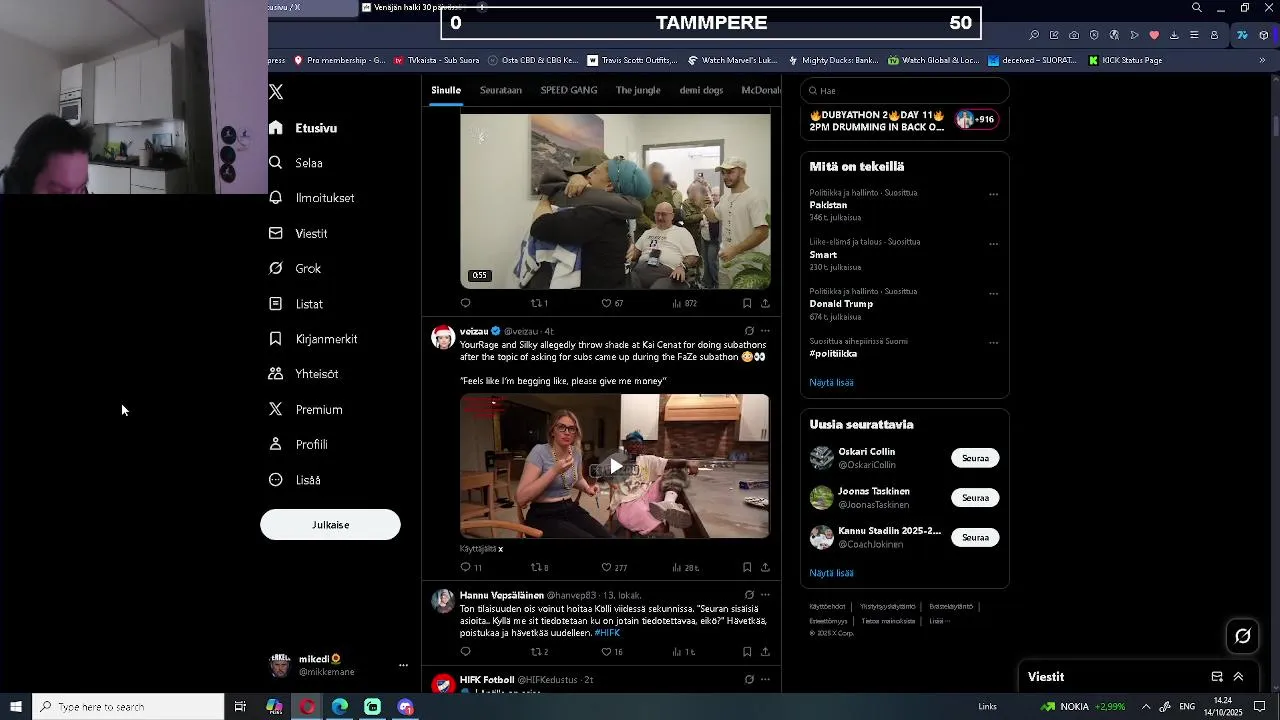Open Grok explain on veizau's post
Image resolution: width=1280 pixels, height=720 pixels.
749,331
